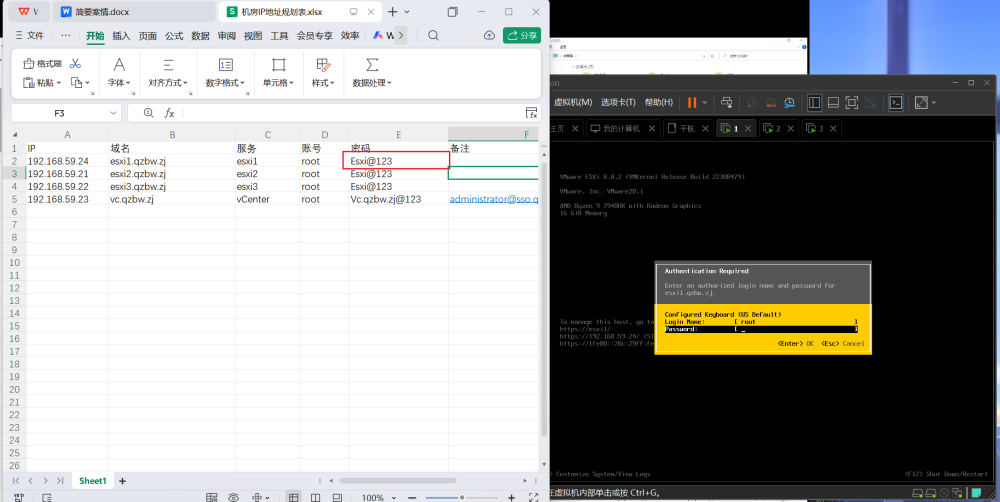Click the administrator@sso link in cell F5
The height and width of the screenshot is (502, 1000).
point(494,199)
